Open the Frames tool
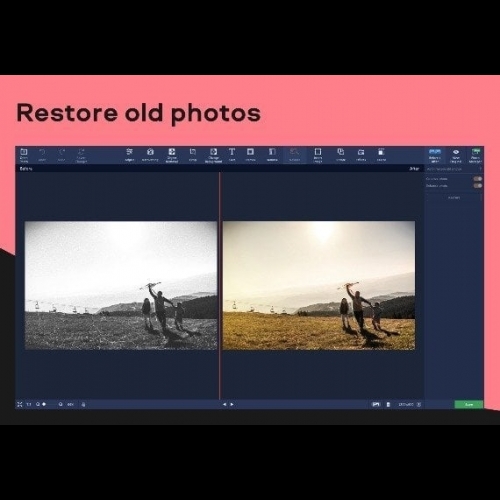Image resolution: width=500 pixels, height=500 pixels. [250, 155]
